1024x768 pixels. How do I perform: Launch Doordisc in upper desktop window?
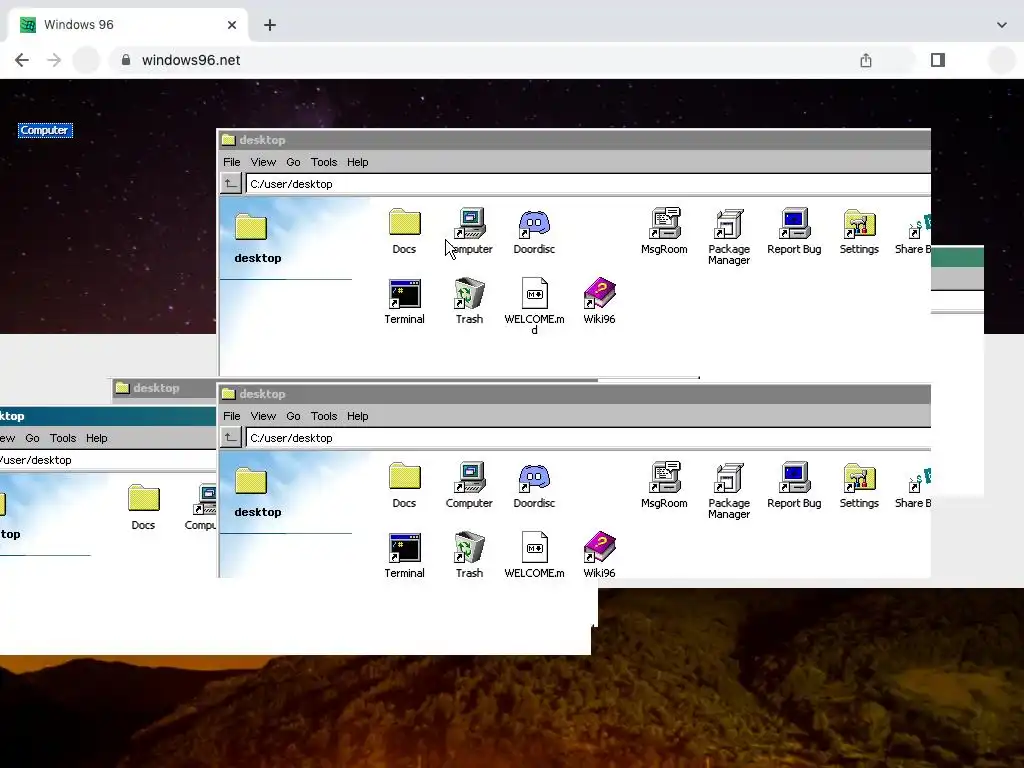pos(534,231)
